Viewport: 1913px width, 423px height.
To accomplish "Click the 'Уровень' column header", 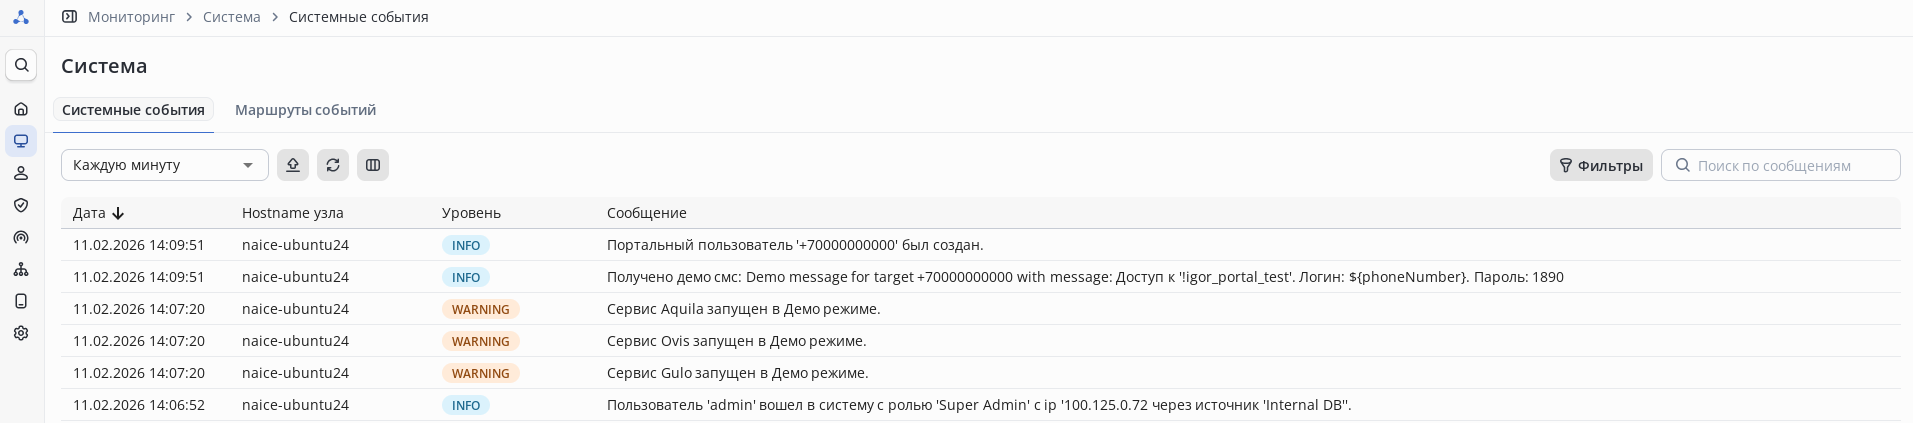I will [x=471, y=213].
